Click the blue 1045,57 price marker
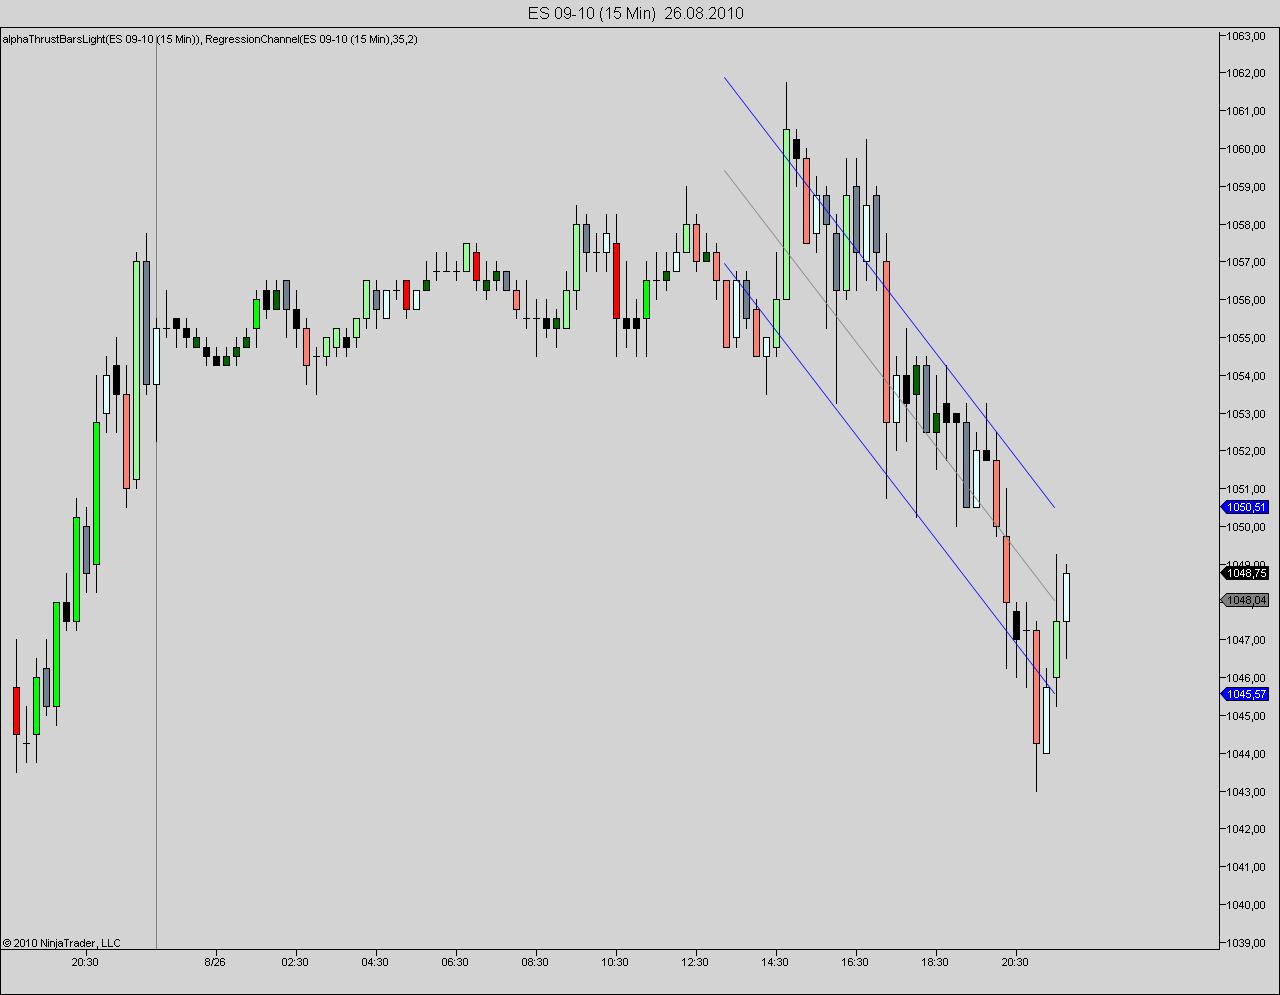The width and height of the screenshot is (1280, 995). 1247,694
